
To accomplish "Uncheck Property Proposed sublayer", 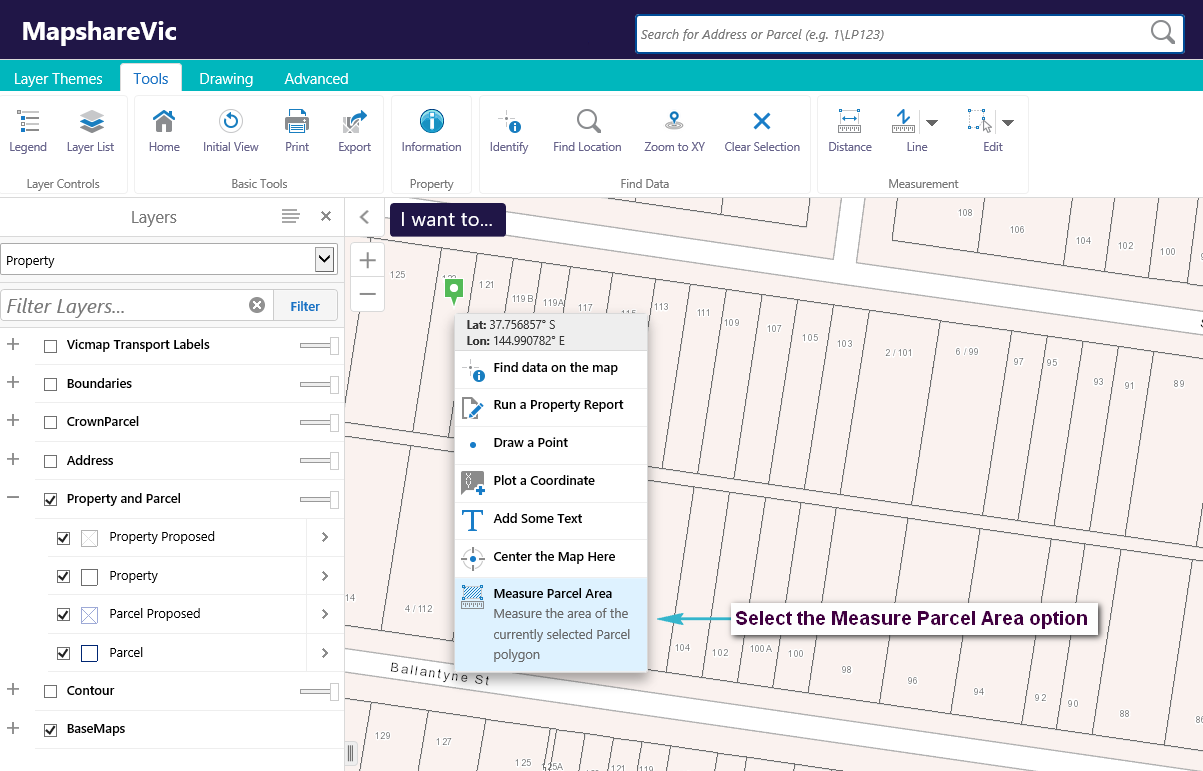I will click(64, 538).
